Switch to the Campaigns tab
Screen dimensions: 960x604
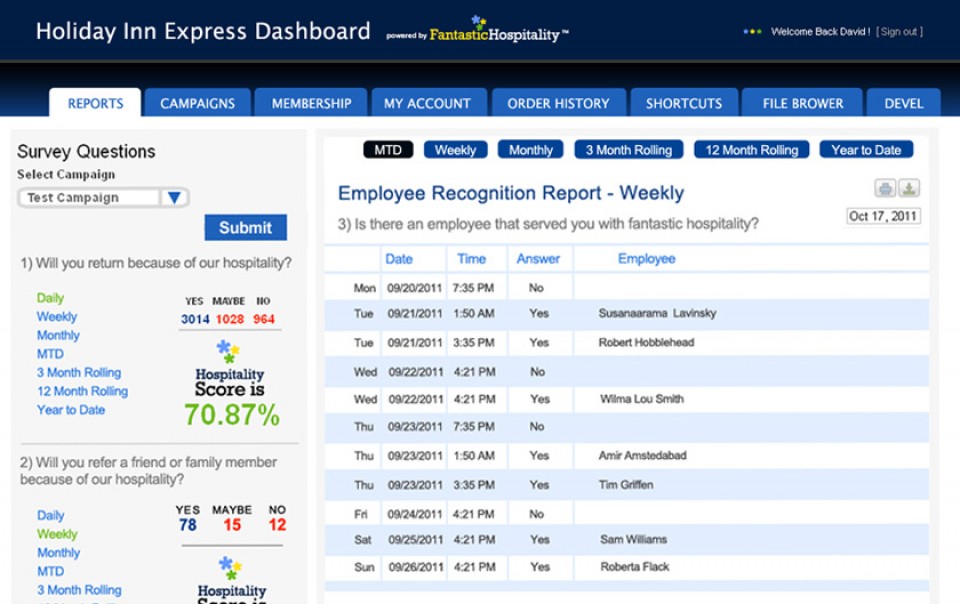pyautogui.click(x=197, y=103)
